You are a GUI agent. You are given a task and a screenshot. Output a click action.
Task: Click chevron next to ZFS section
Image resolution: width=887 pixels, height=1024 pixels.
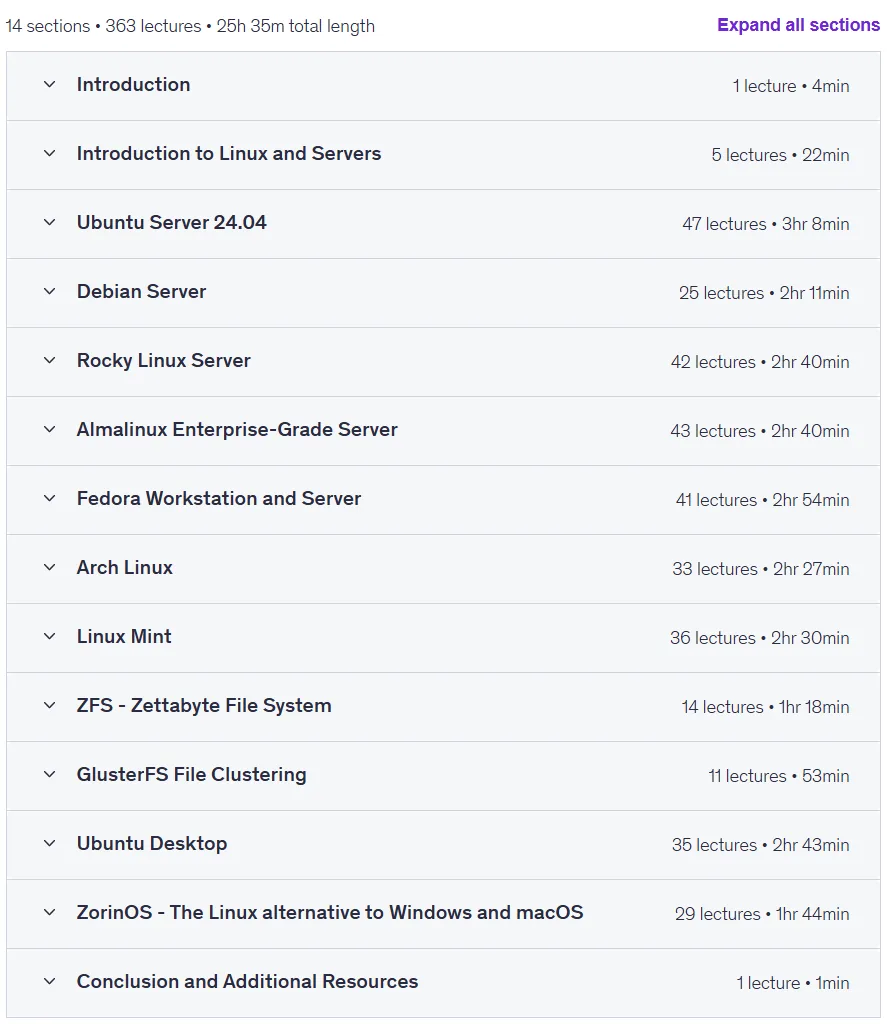pos(50,705)
